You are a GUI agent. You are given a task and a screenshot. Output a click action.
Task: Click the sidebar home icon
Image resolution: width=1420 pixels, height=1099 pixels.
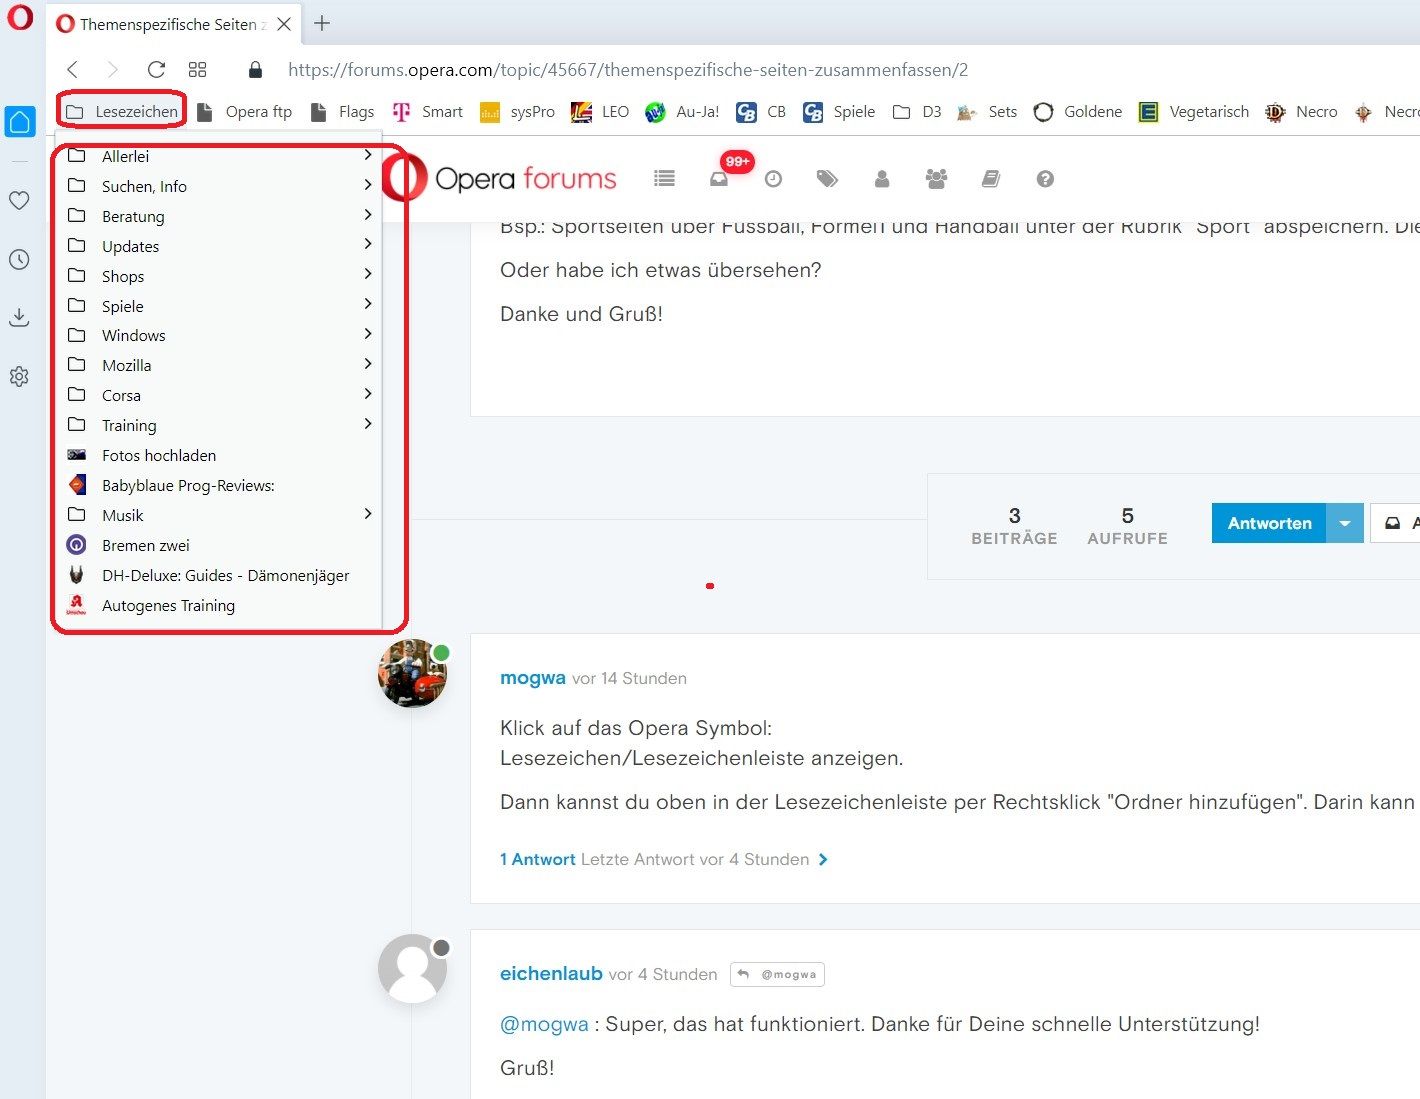tap(20, 122)
